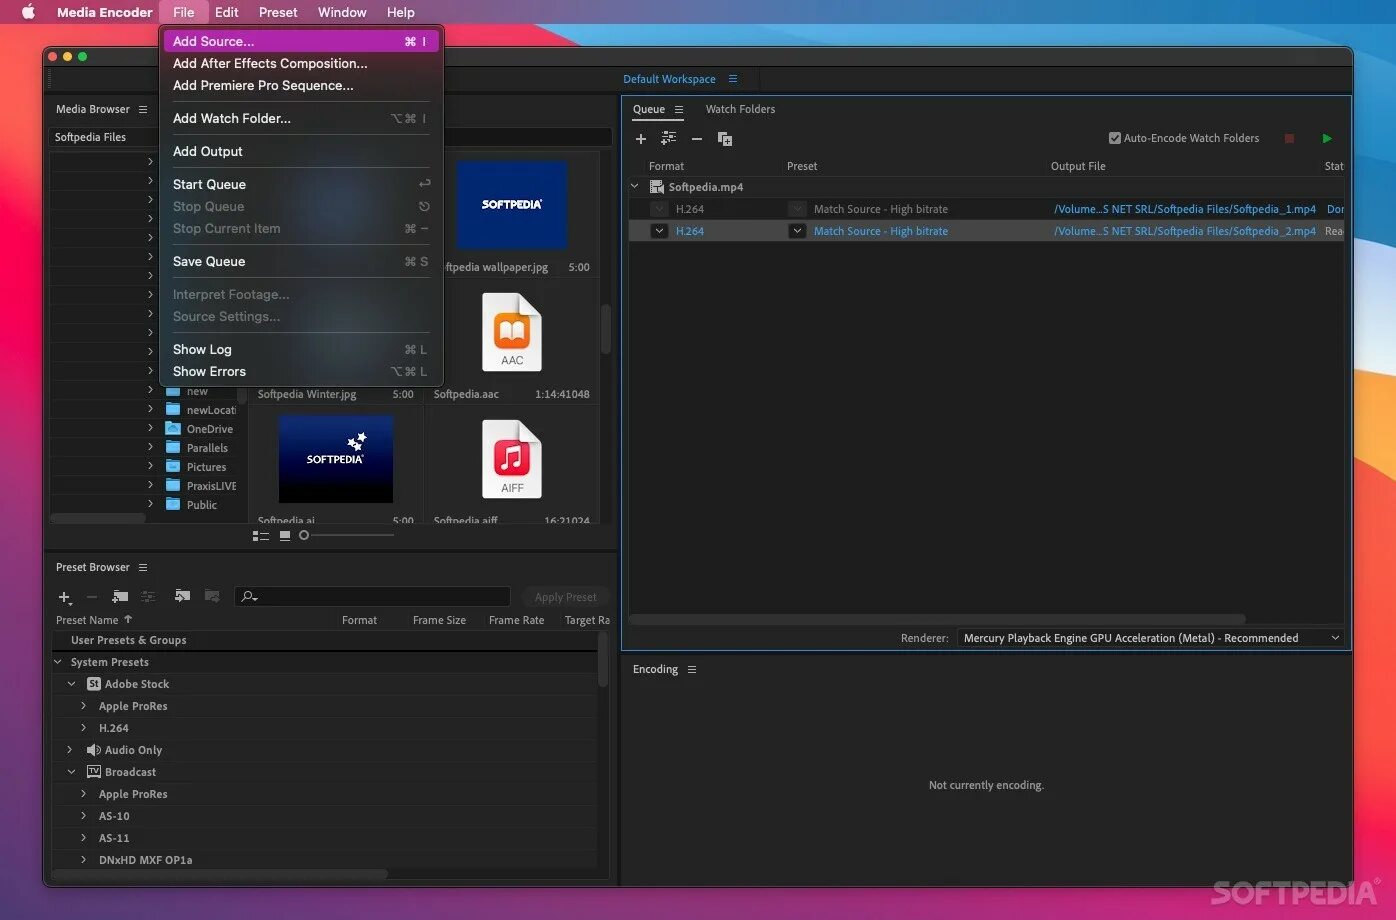Expand the DNxHD MXF OP1a preset folder
1396x920 pixels.
pos(84,860)
